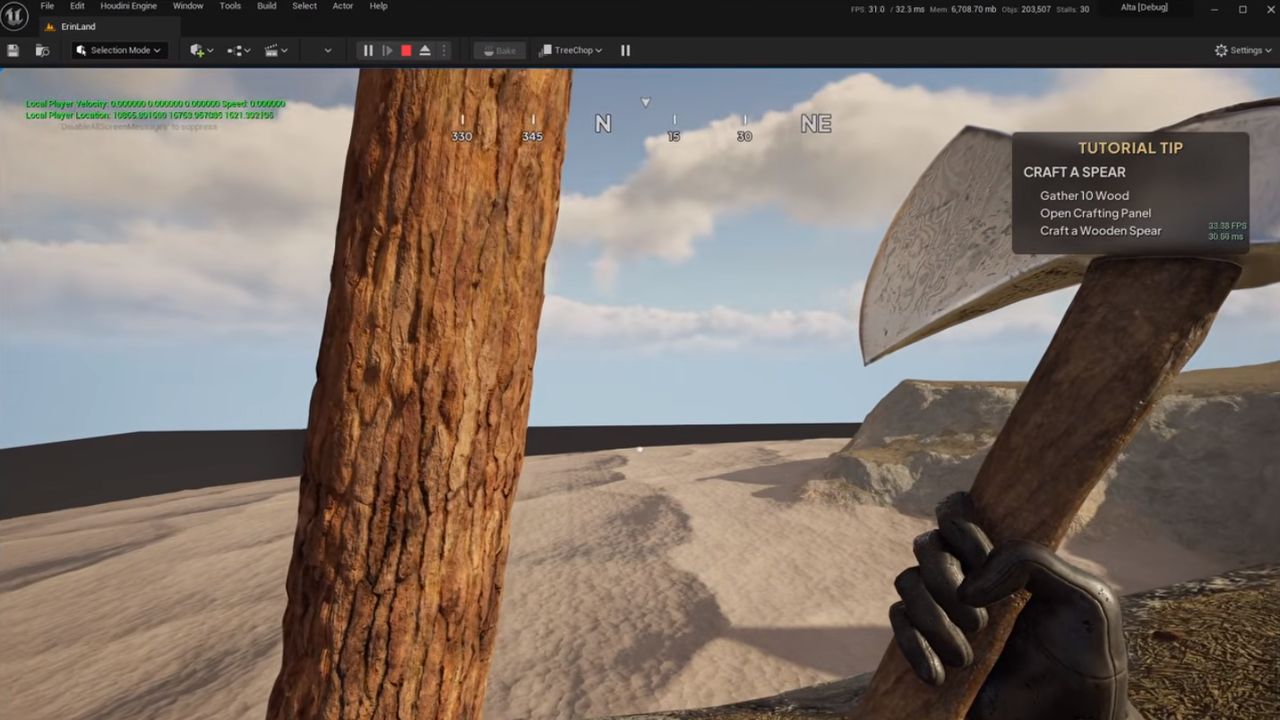The height and width of the screenshot is (720, 1280).
Task: Click the add content cube icon
Action: pyautogui.click(x=201, y=50)
